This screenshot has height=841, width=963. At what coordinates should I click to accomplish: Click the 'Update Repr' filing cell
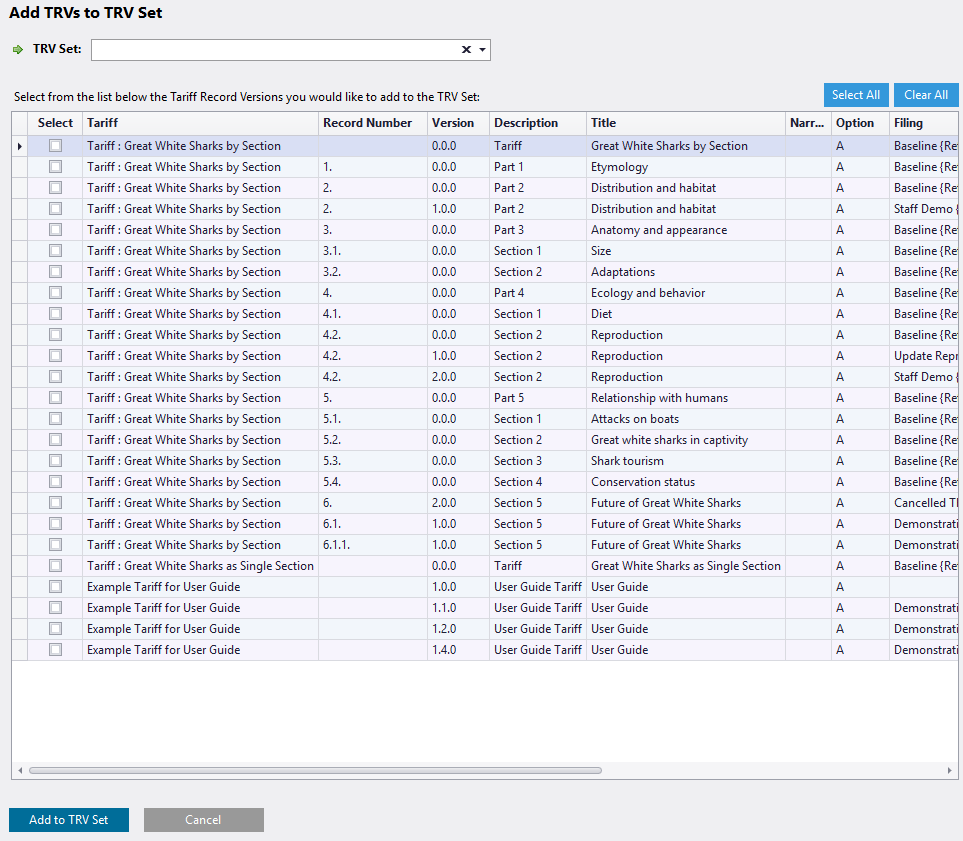[x=926, y=356]
